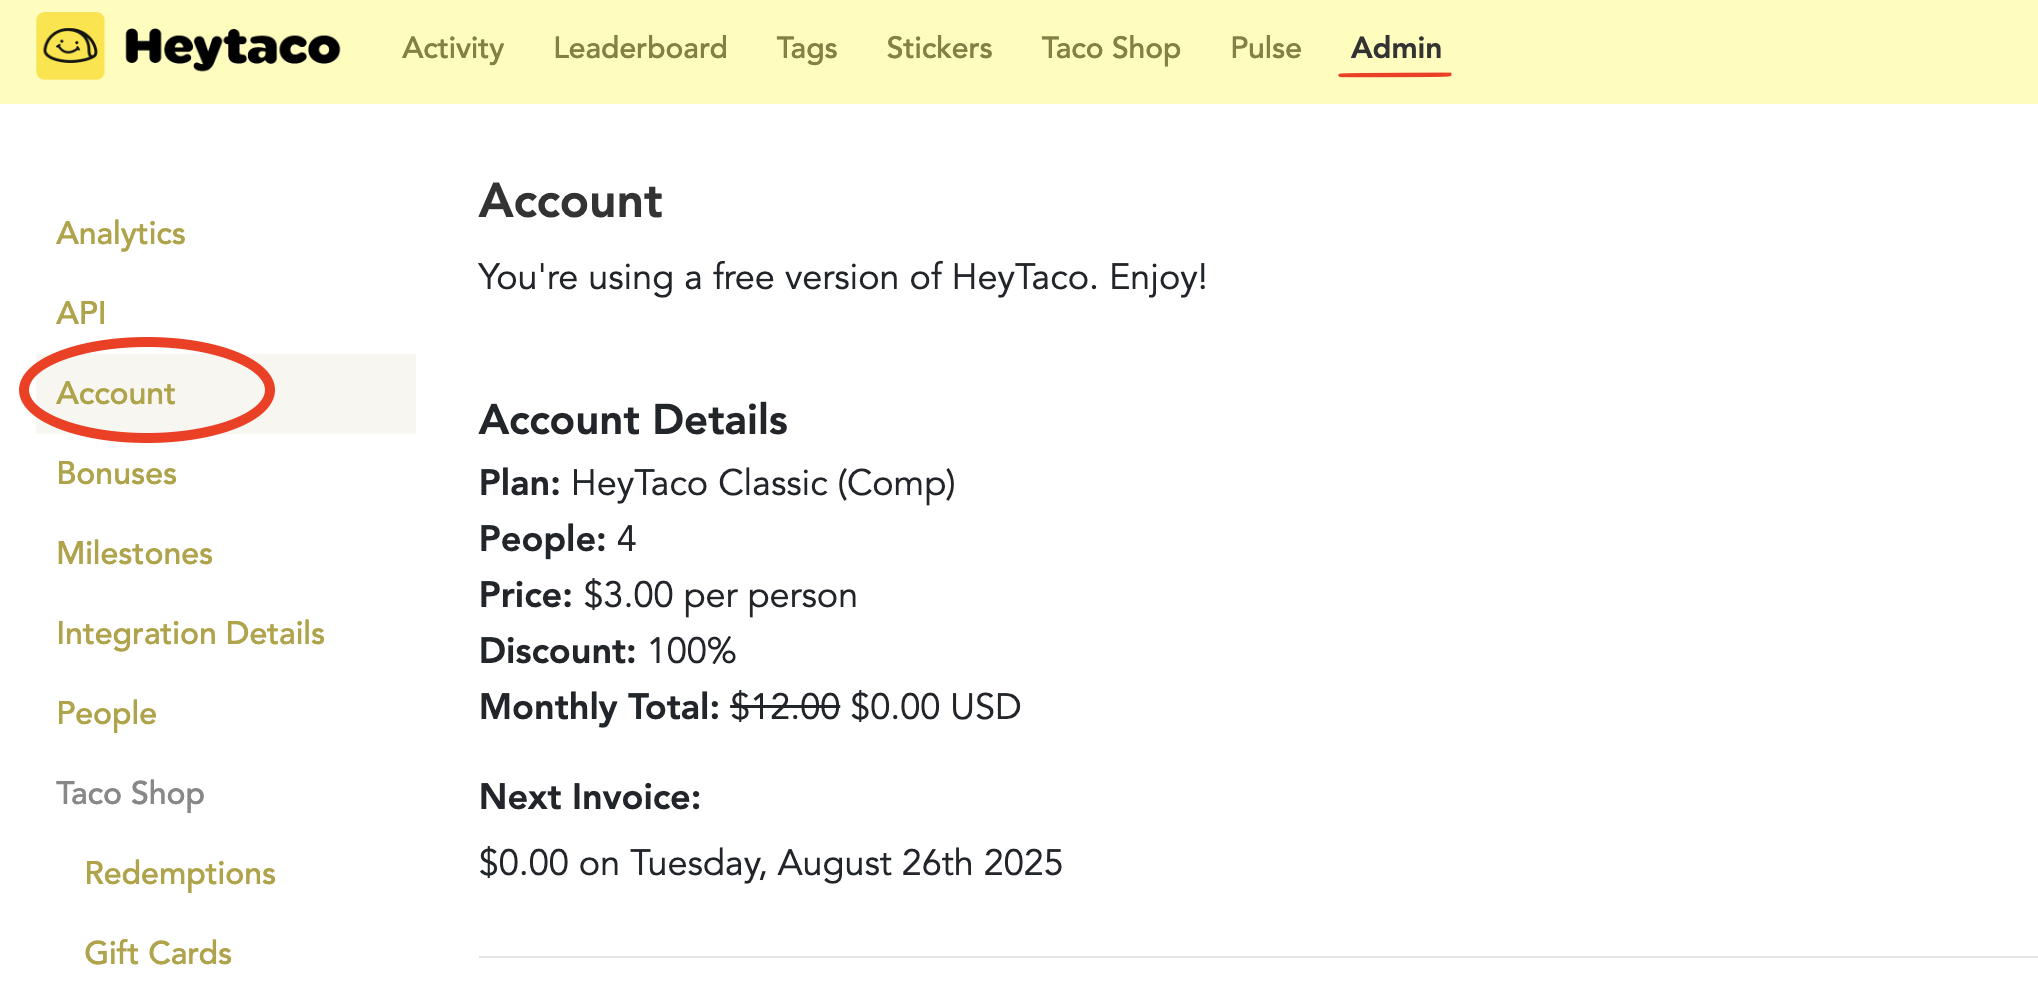Open the Activity page
The image size is (2038, 1004).
point(453,48)
